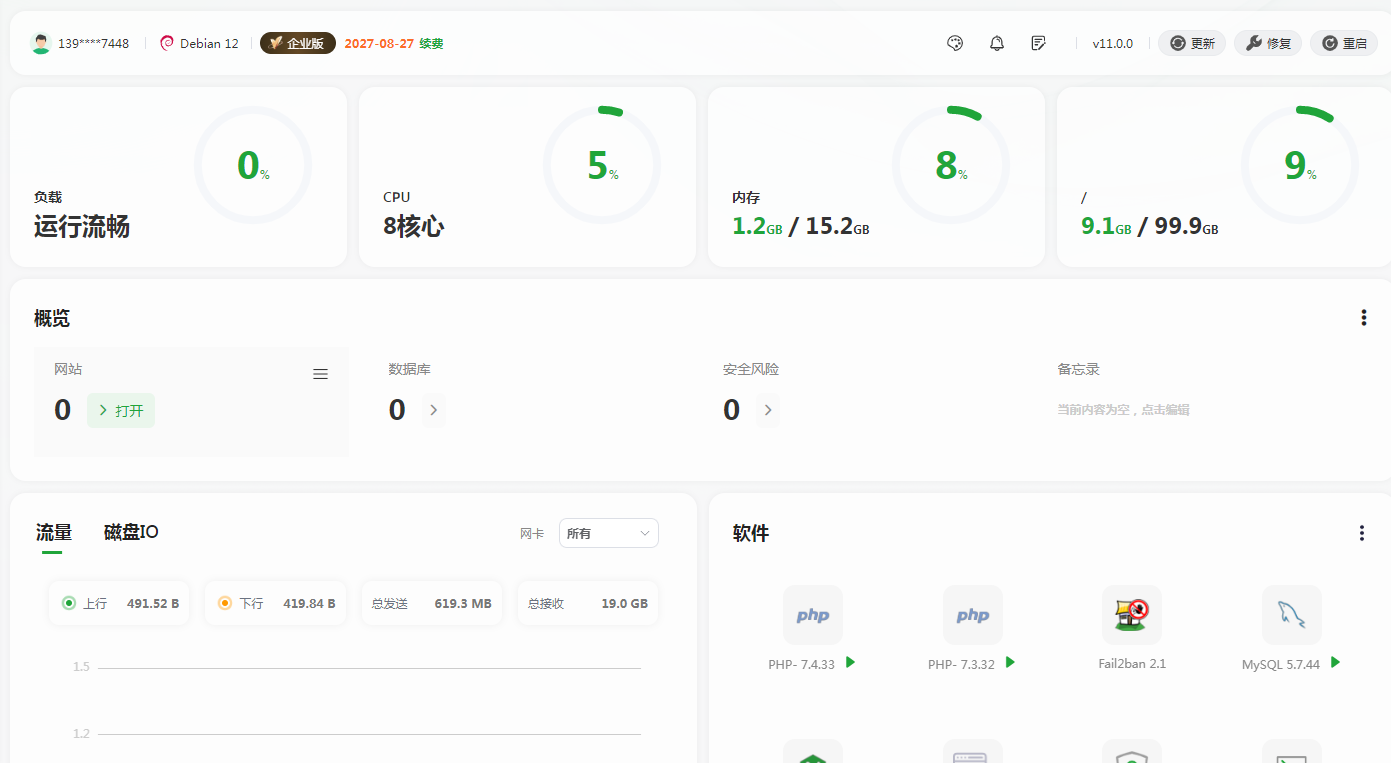This screenshot has width=1391, height=763.
Task: Open the Fail2ban 2.1 icon
Action: [x=1131, y=615]
